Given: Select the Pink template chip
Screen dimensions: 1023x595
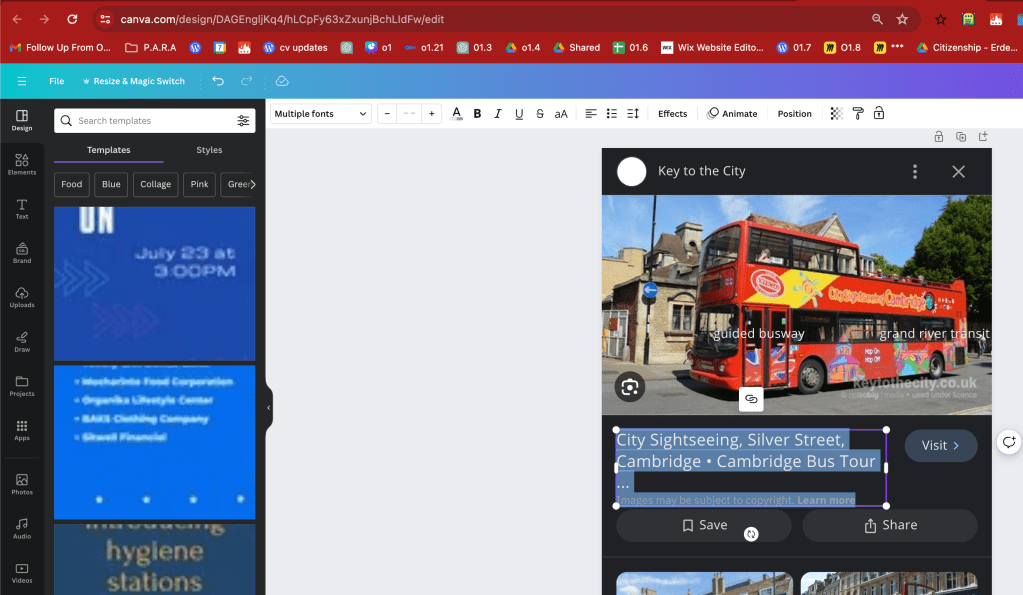Looking at the screenshot, I should tap(199, 184).
